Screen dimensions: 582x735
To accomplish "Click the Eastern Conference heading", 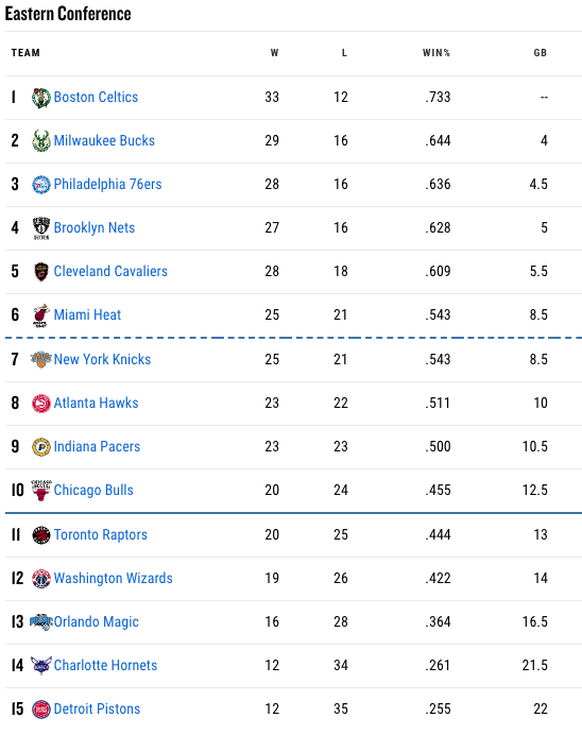I will click(68, 14).
